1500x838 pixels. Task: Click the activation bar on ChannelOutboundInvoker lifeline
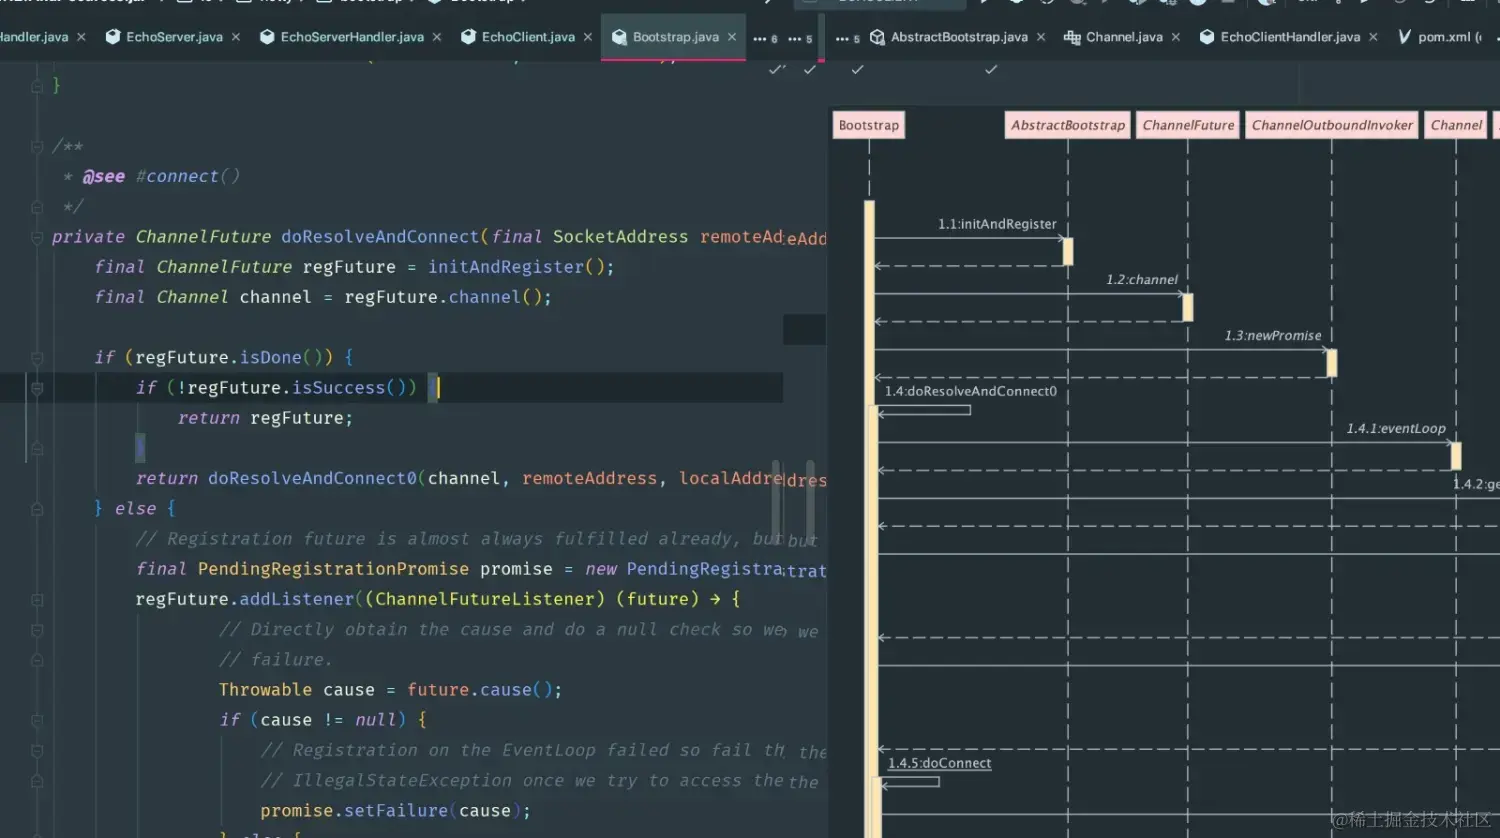pyautogui.click(x=1332, y=363)
